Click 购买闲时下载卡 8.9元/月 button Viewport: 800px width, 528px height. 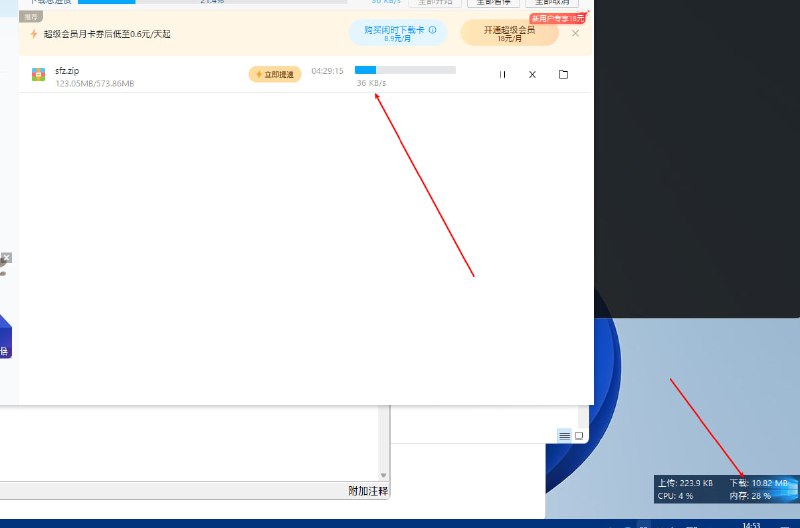(x=398, y=33)
